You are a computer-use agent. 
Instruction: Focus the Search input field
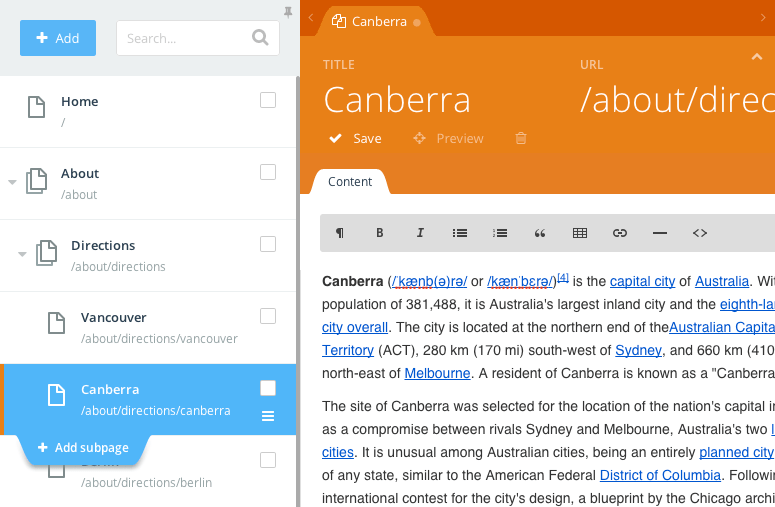[x=187, y=38]
